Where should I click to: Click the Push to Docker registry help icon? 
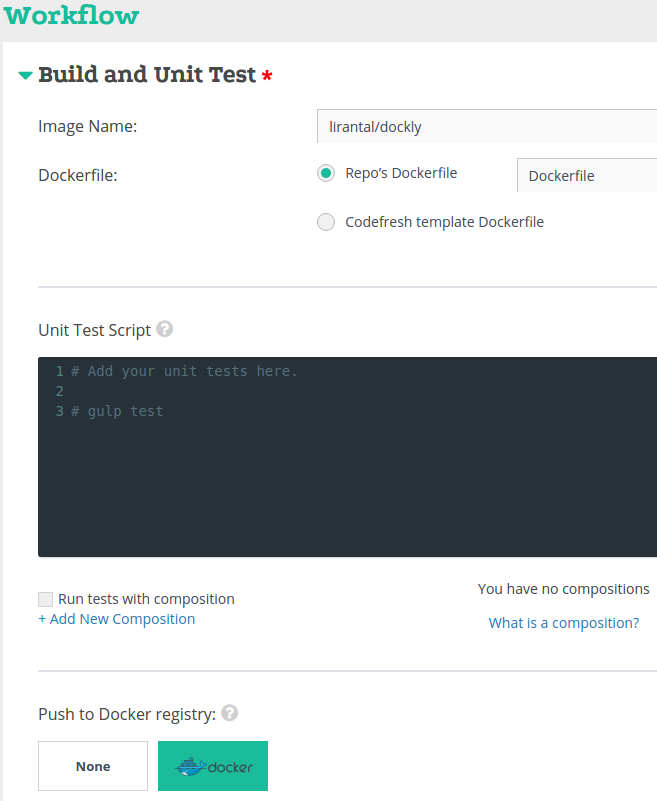click(x=230, y=713)
